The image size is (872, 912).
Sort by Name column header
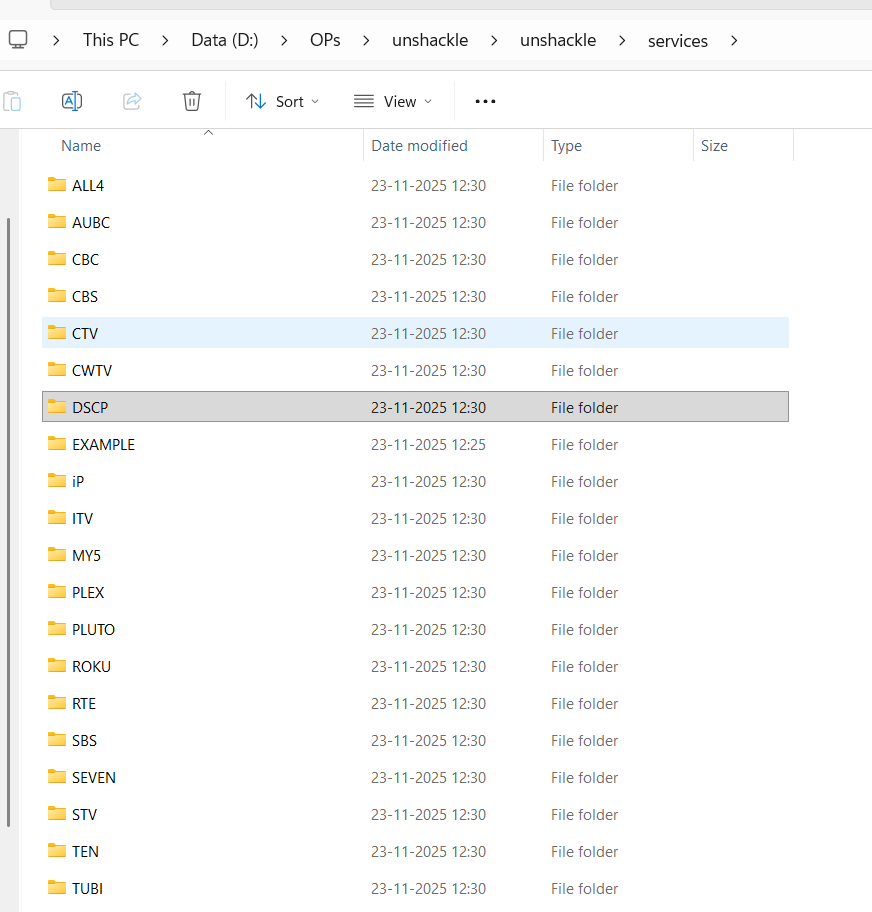coord(81,145)
